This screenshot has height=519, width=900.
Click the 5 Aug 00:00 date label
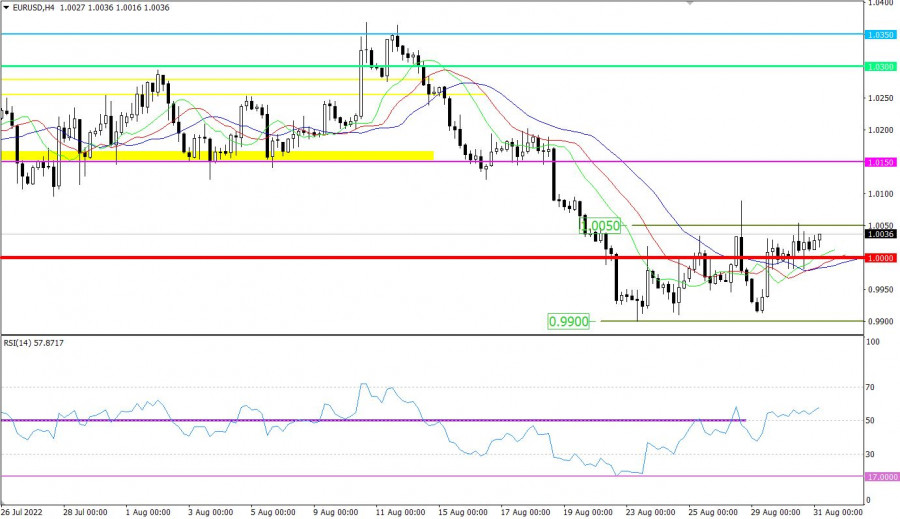pos(273,512)
